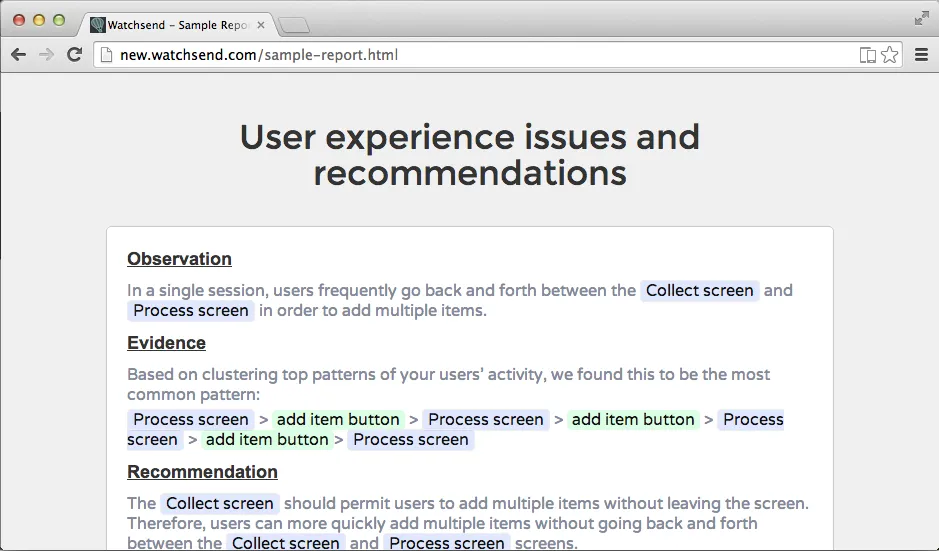939x551 pixels.
Task: Click the text "common pattern:"
Action: 193,395
